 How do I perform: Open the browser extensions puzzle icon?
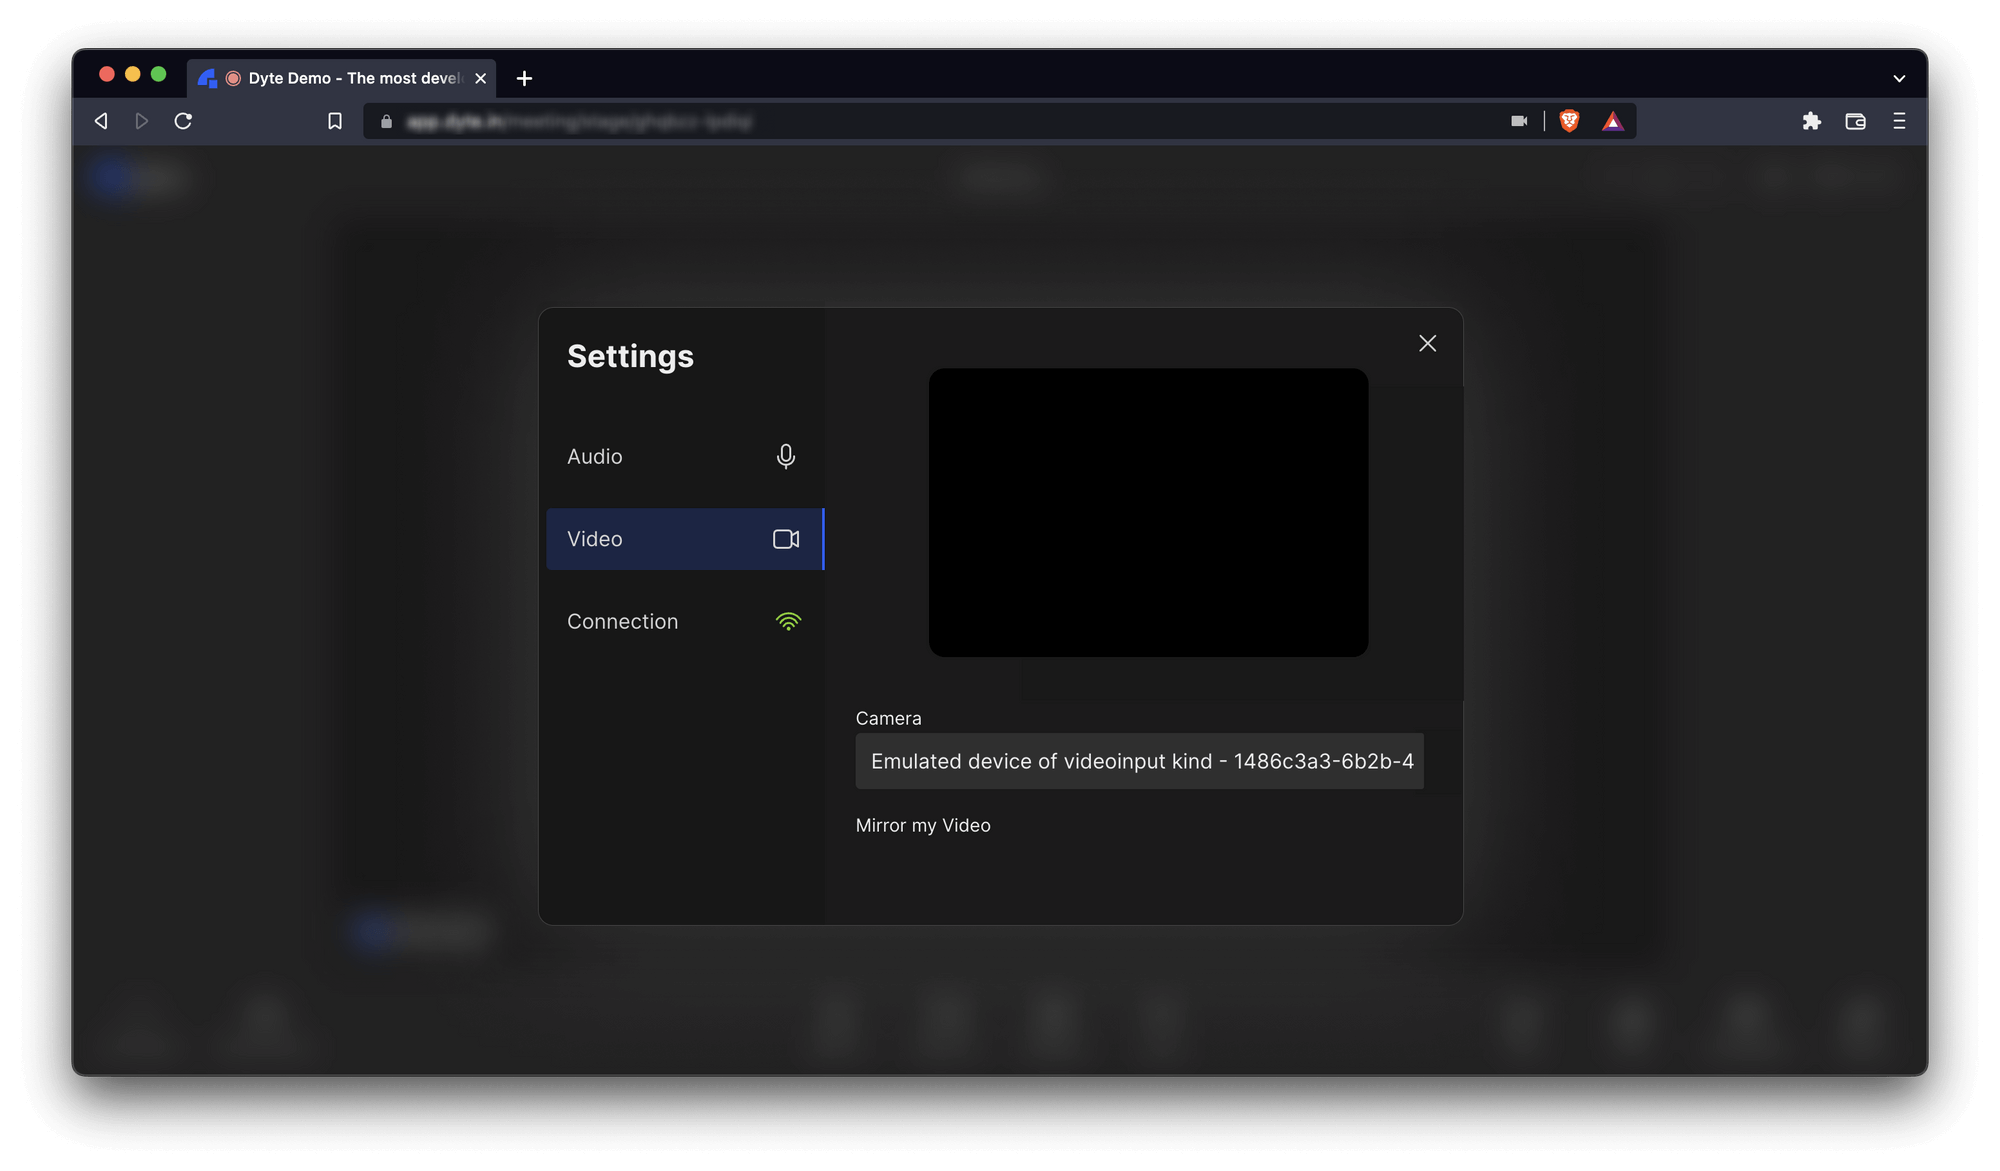point(1811,121)
